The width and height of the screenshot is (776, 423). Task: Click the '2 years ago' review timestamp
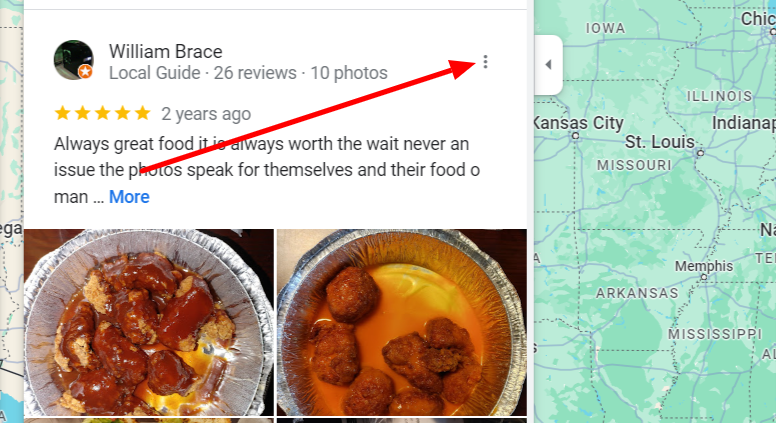[x=206, y=114]
